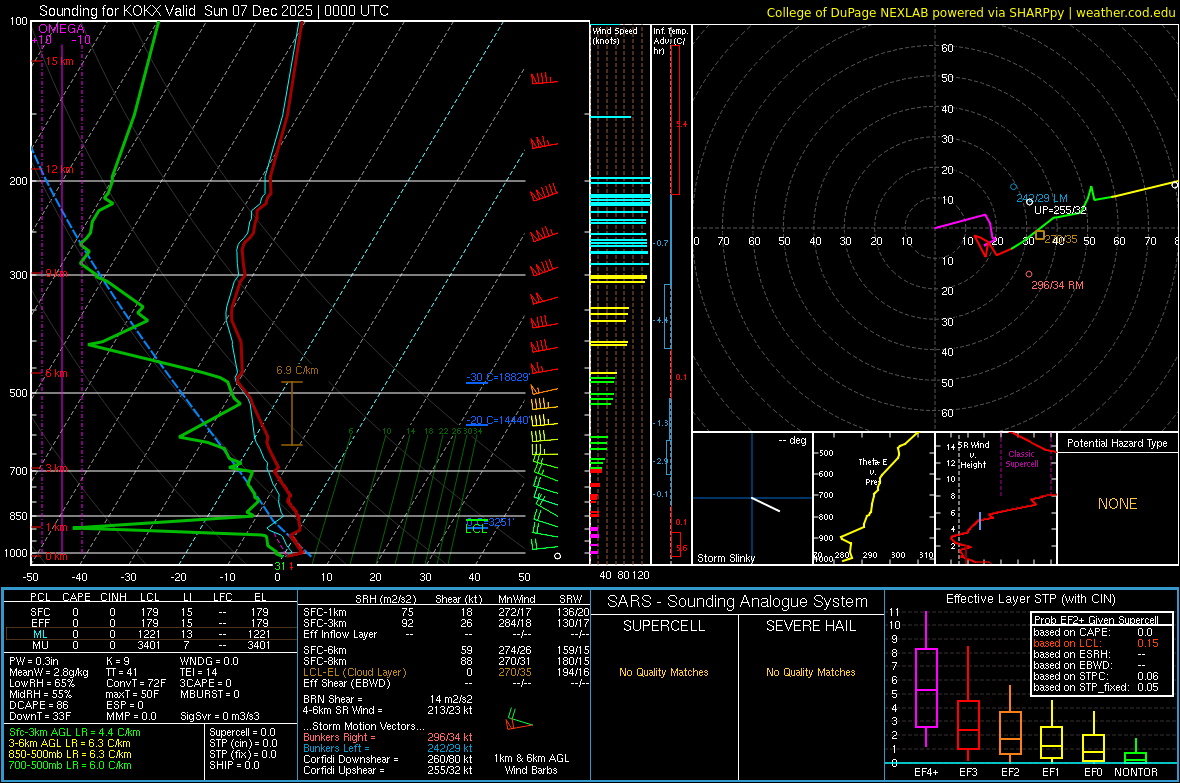
Task: Click the '700-500mb LR = 6.0 C/km' line
Action: (70, 765)
